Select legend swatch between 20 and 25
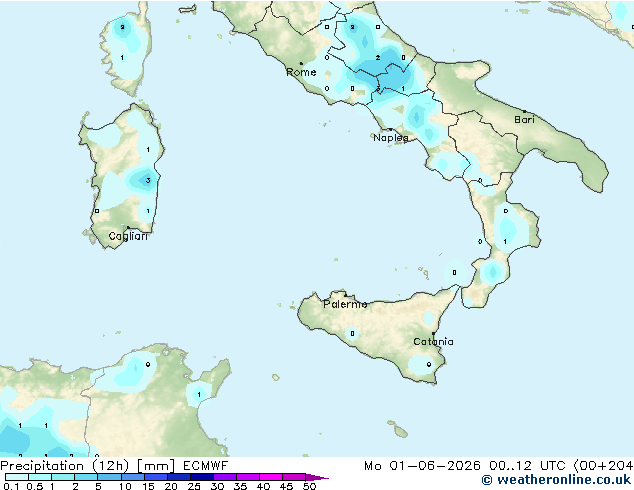The height and width of the screenshot is (490, 634). coord(178,477)
